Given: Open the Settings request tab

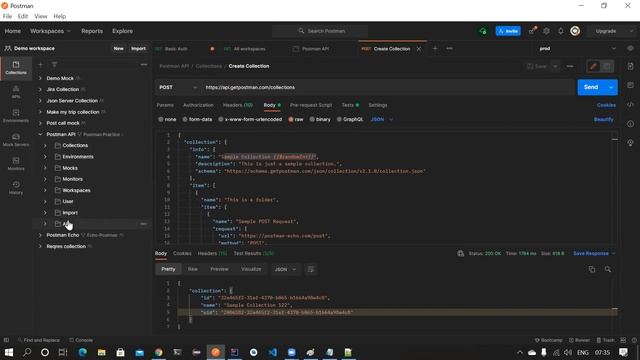Looking at the screenshot, I should coord(378,105).
